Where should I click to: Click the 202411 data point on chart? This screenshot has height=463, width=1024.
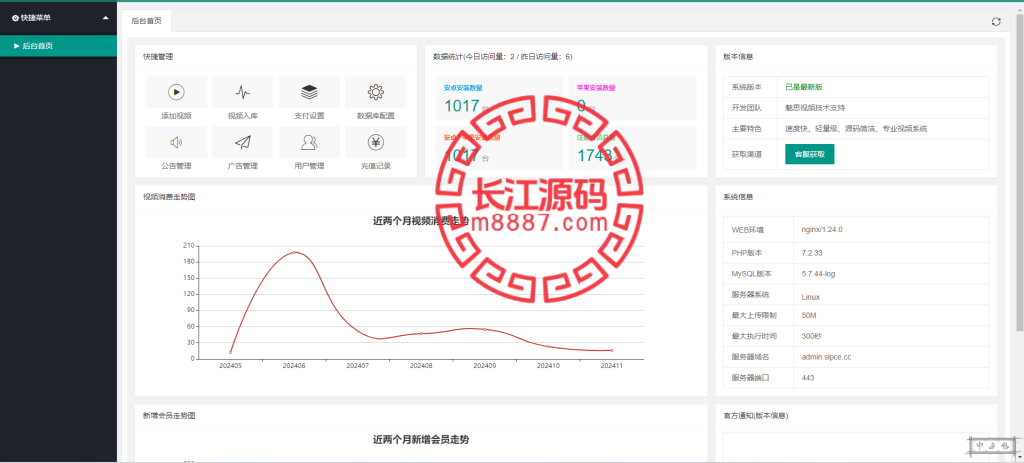coord(612,351)
